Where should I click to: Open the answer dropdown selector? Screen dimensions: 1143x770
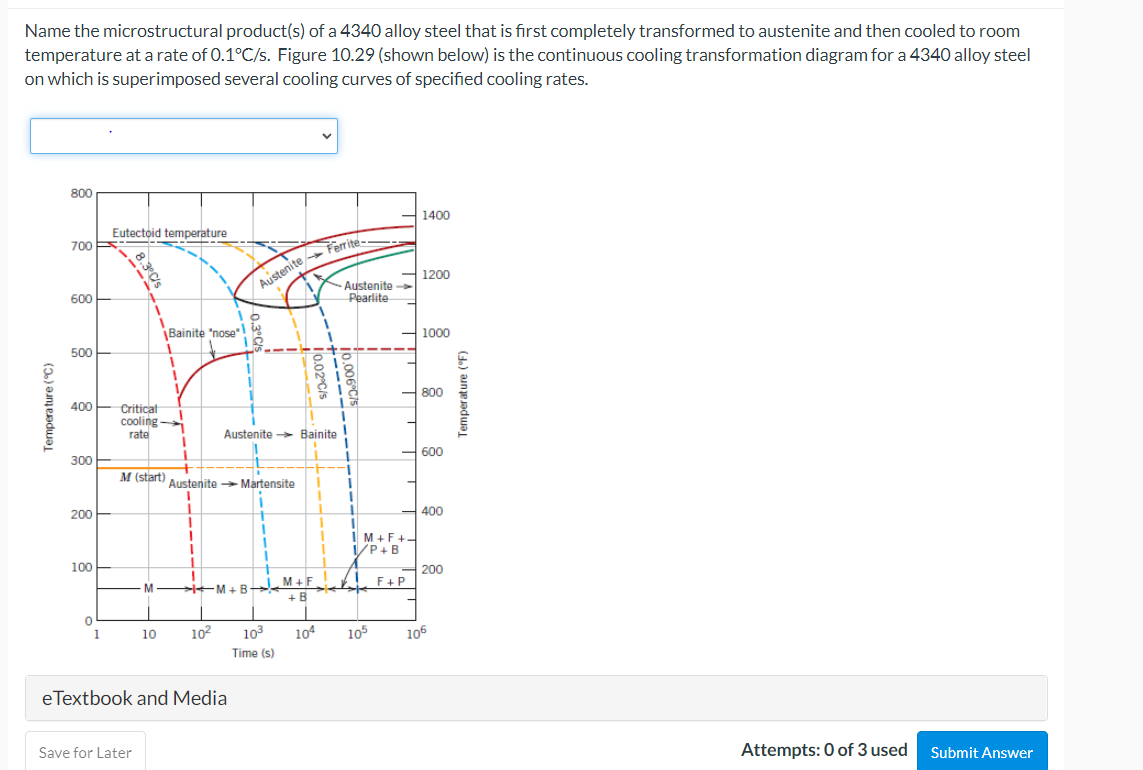coord(183,135)
